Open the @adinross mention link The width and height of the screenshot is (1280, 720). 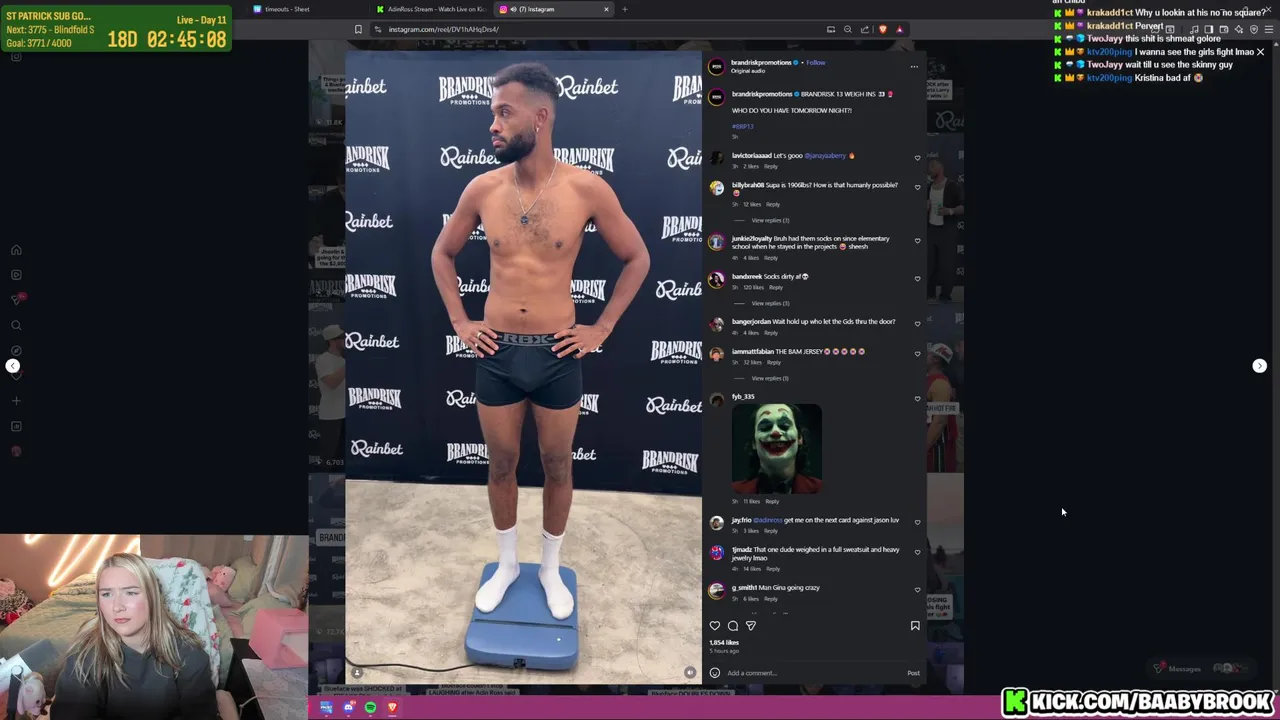click(x=768, y=520)
